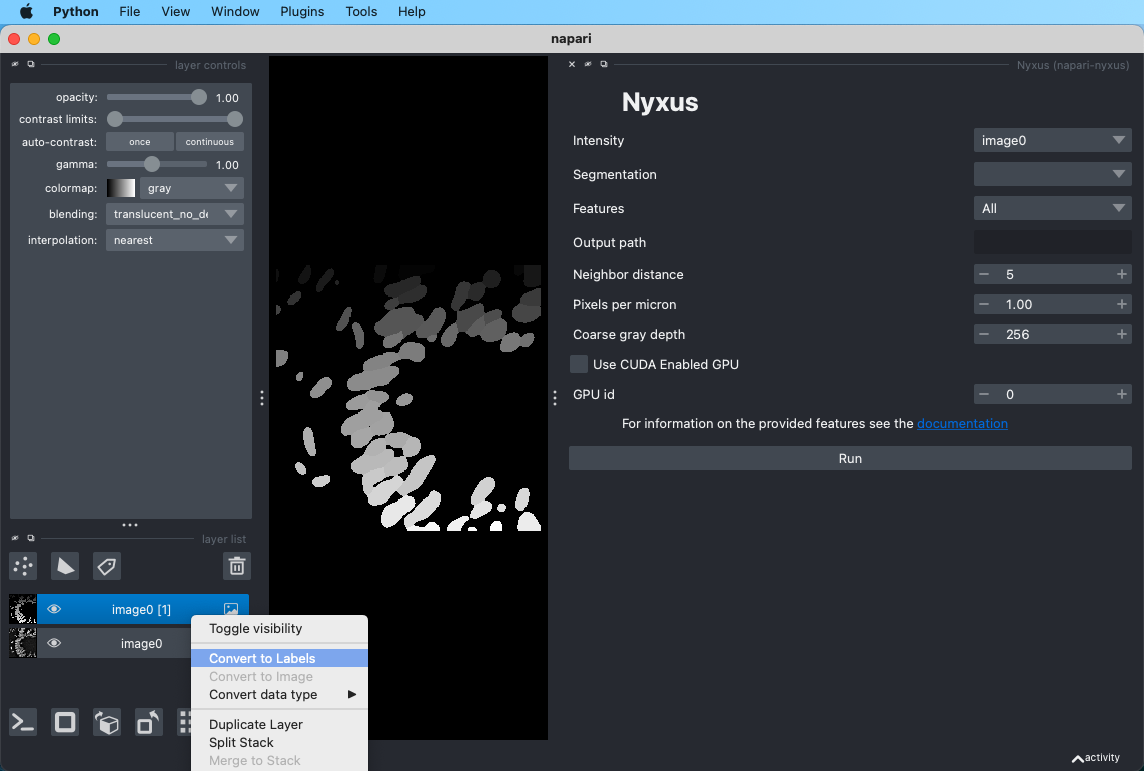Click auto-contrast once button
The image size is (1144, 771).
140,142
